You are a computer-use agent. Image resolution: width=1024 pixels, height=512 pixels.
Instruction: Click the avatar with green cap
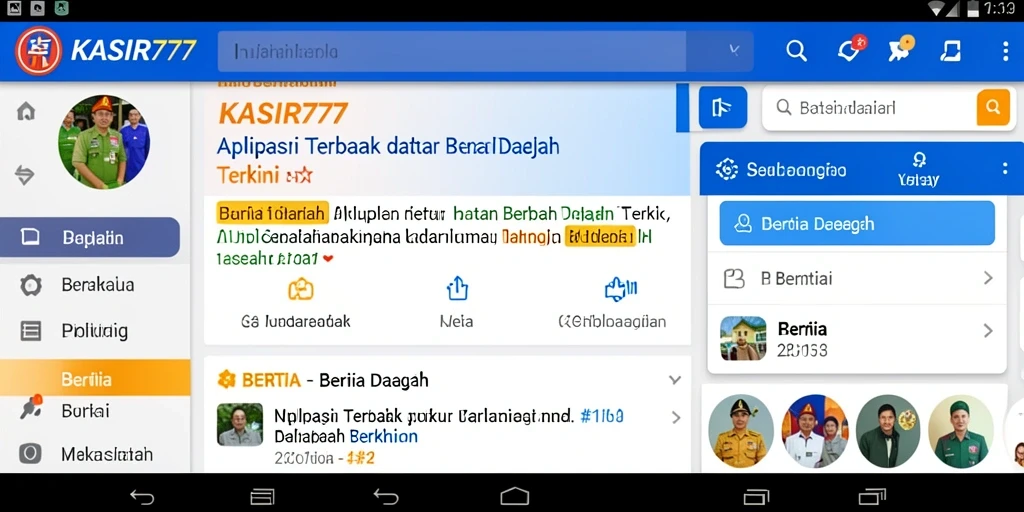point(961,430)
